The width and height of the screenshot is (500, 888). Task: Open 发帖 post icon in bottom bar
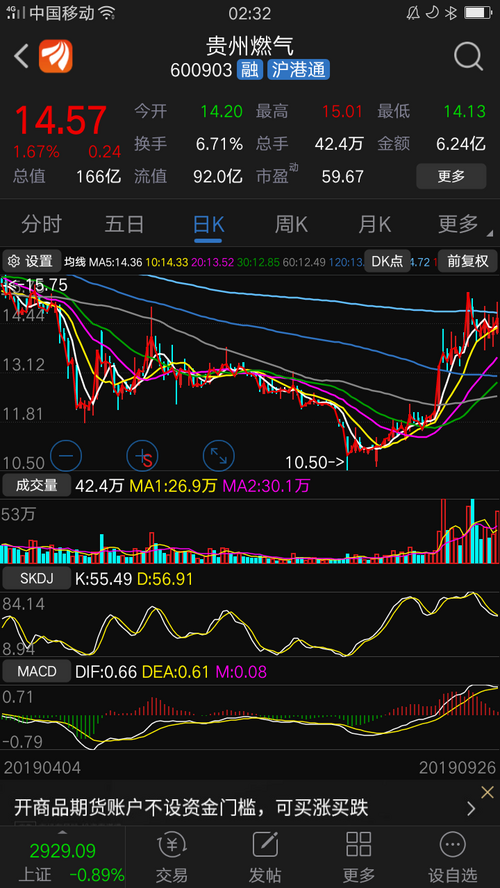[x=264, y=857]
